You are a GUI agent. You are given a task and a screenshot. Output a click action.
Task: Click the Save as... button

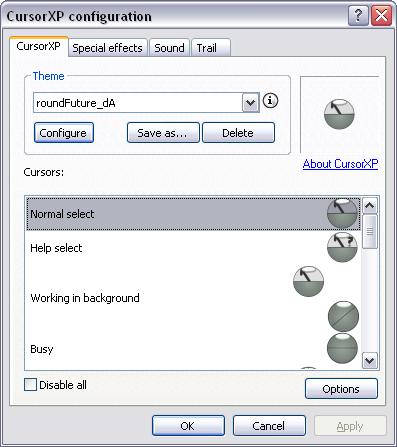[163, 133]
